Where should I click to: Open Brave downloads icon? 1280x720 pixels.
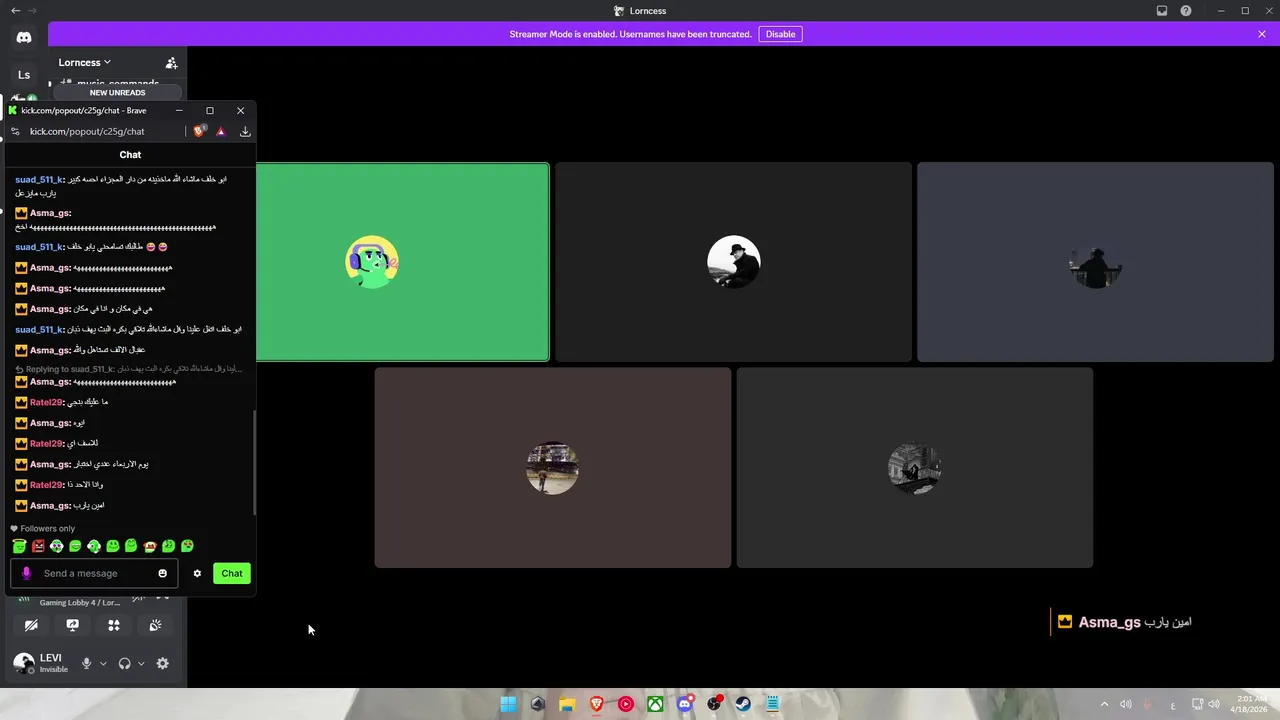pos(245,131)
